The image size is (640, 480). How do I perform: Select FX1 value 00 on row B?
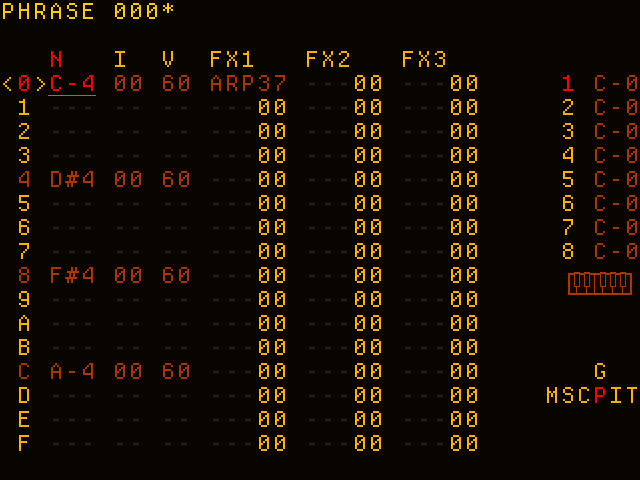click(272, 347)
